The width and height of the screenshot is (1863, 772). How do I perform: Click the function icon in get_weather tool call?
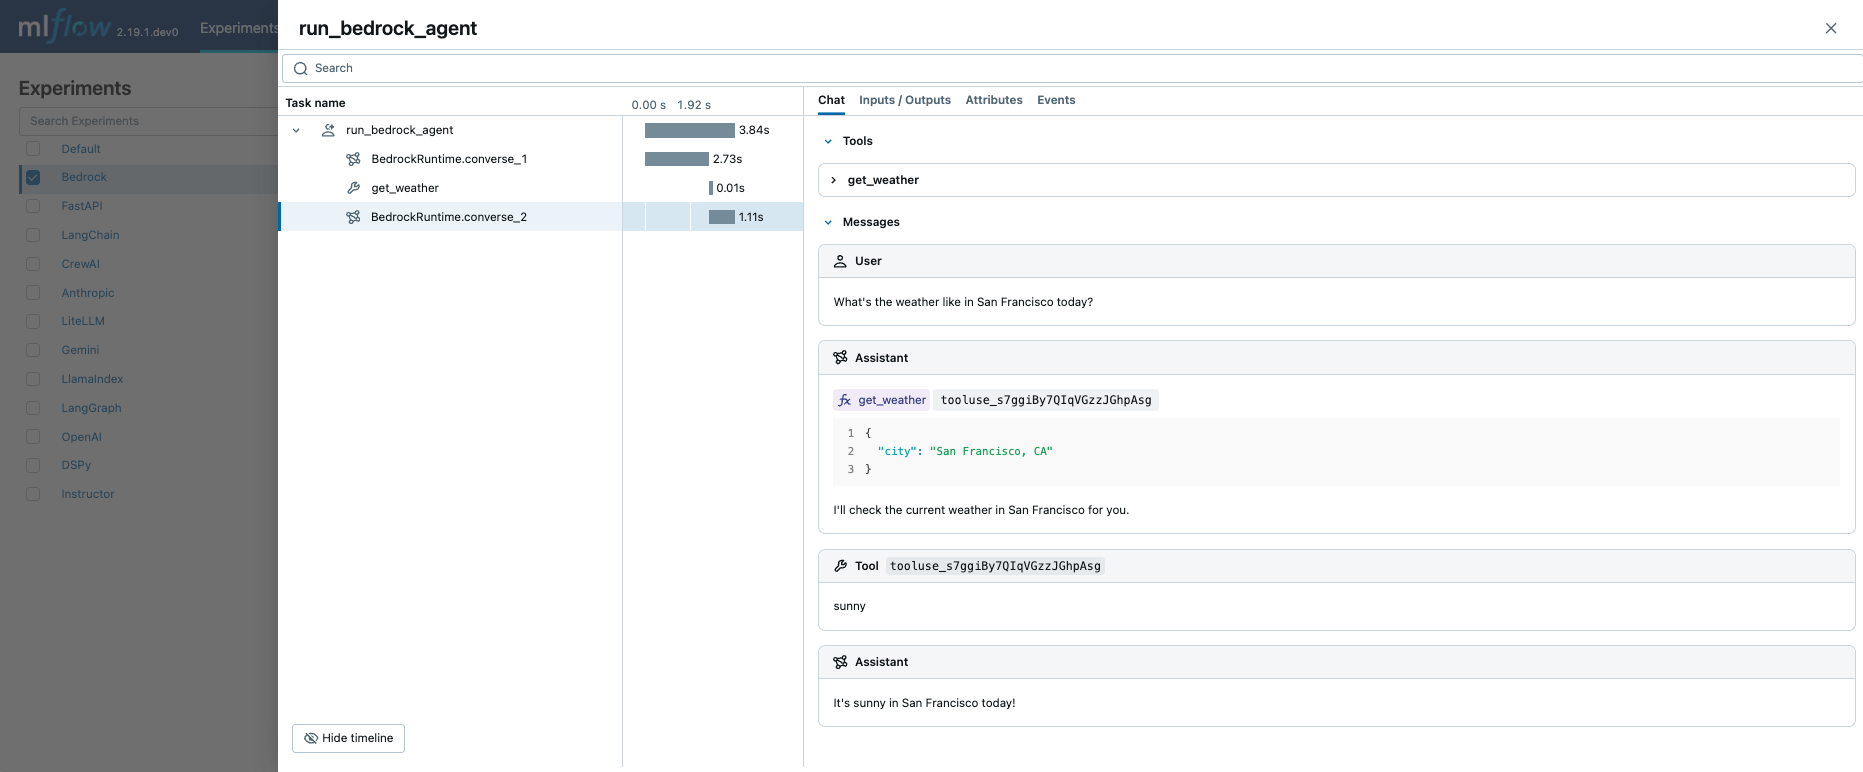pyautogui.click(x=845, y=400)
